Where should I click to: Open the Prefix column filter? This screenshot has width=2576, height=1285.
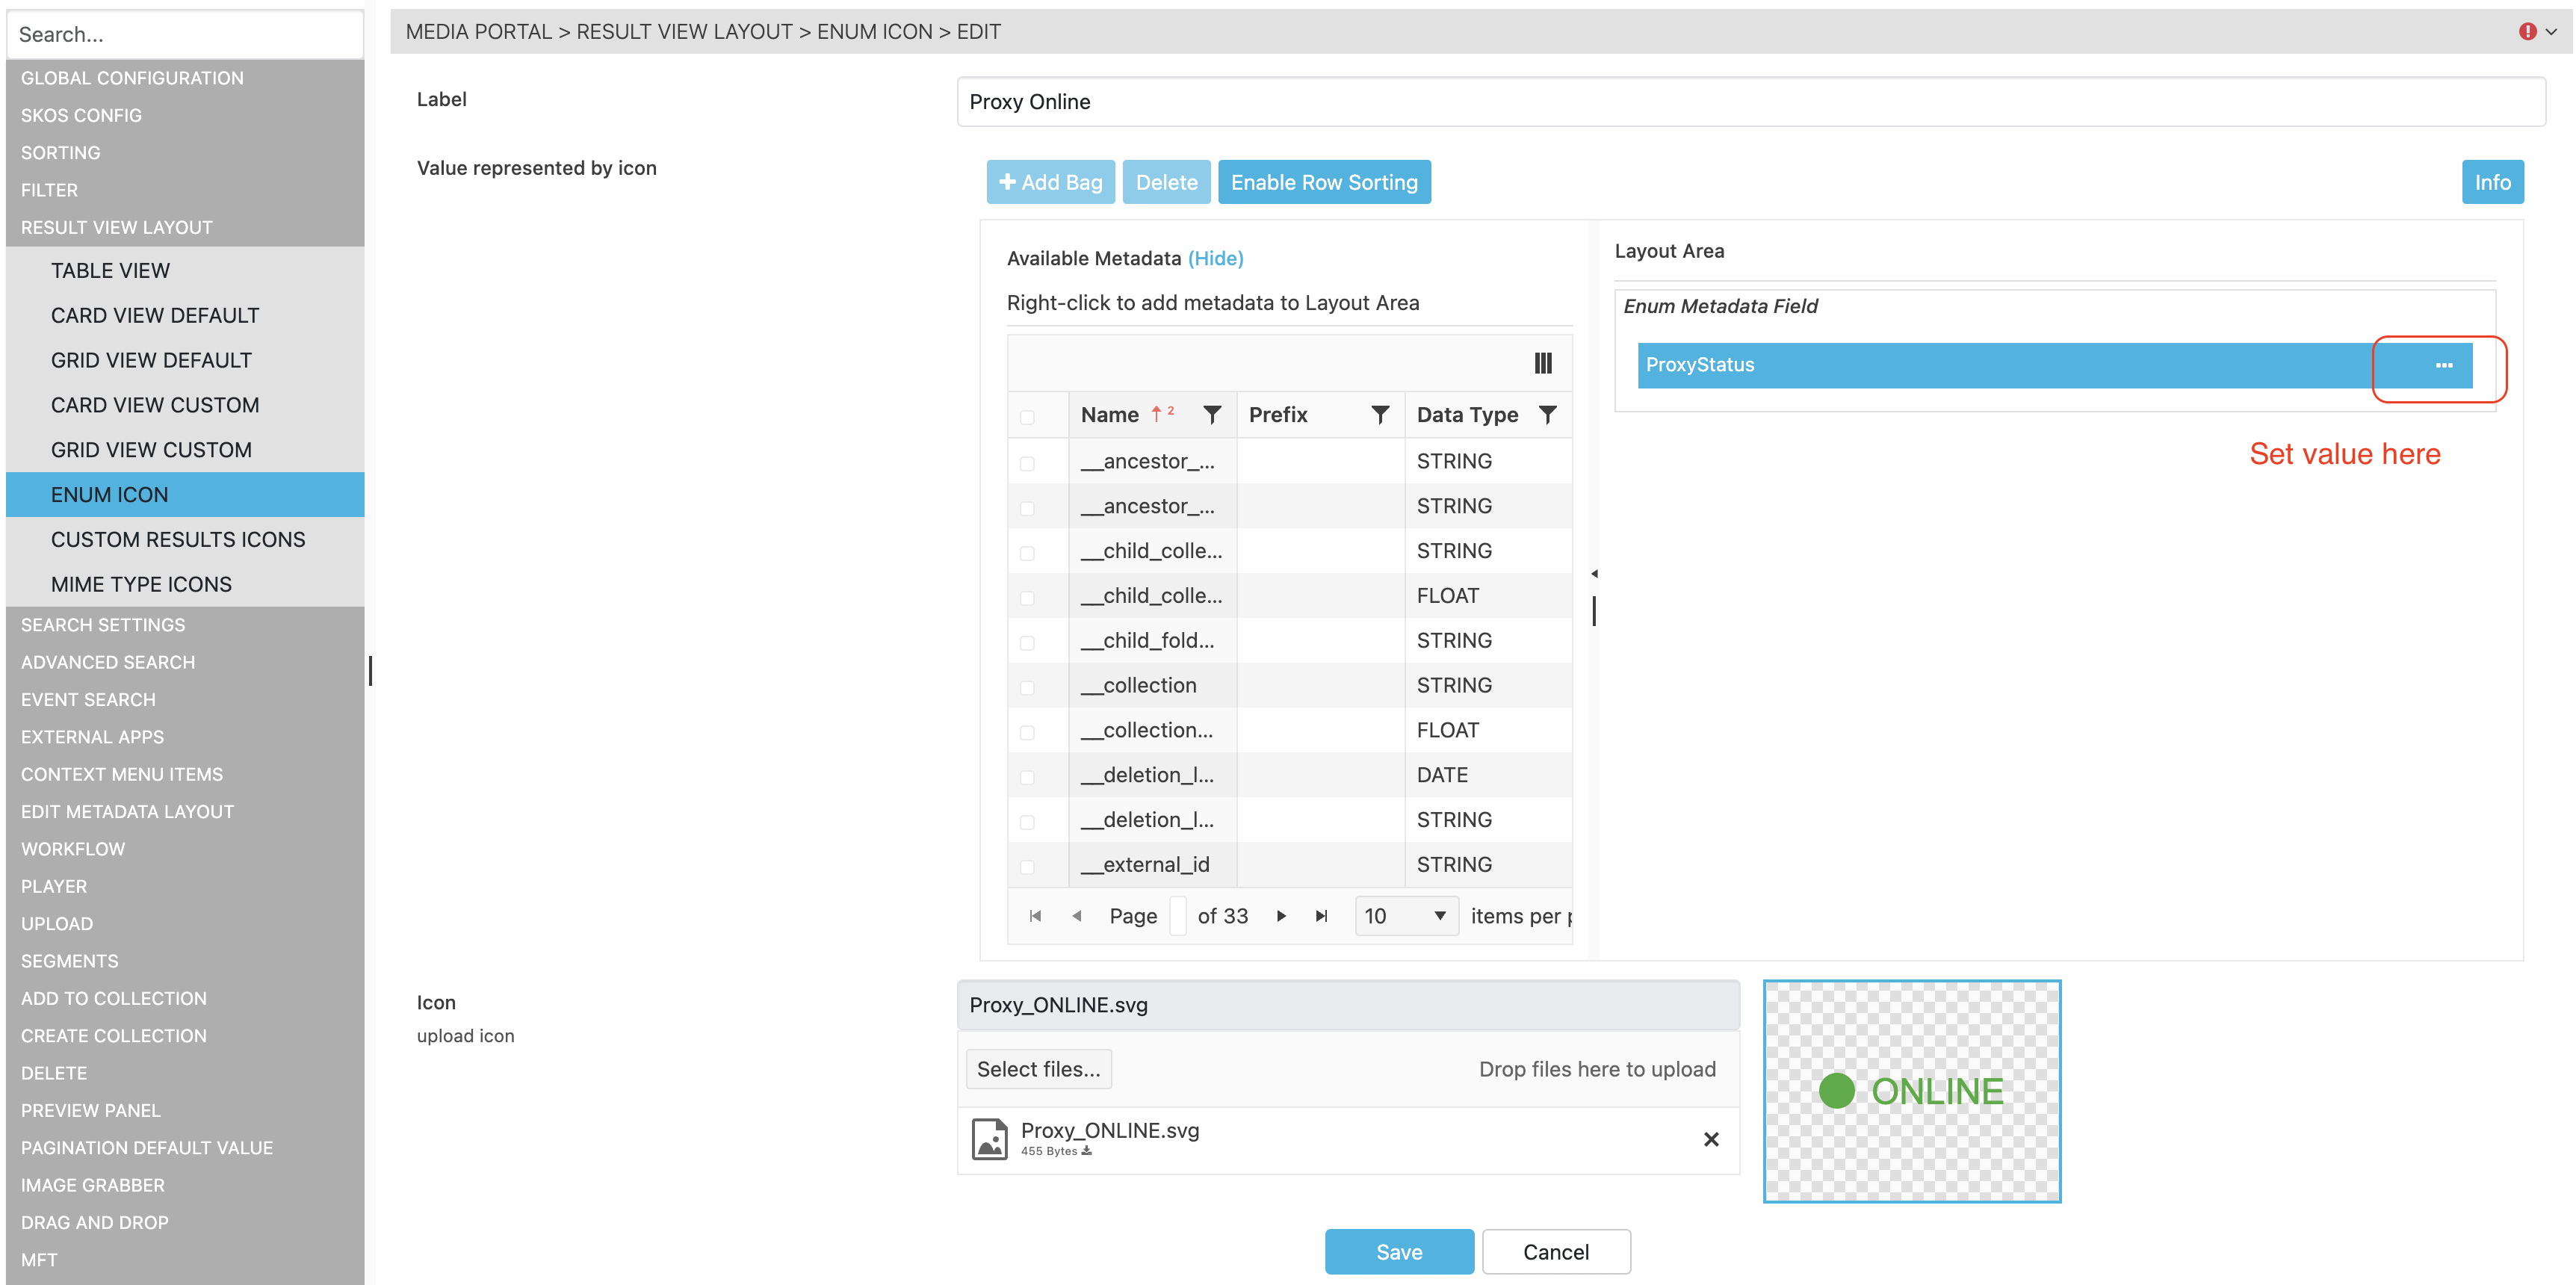[x=1379, y=414]
